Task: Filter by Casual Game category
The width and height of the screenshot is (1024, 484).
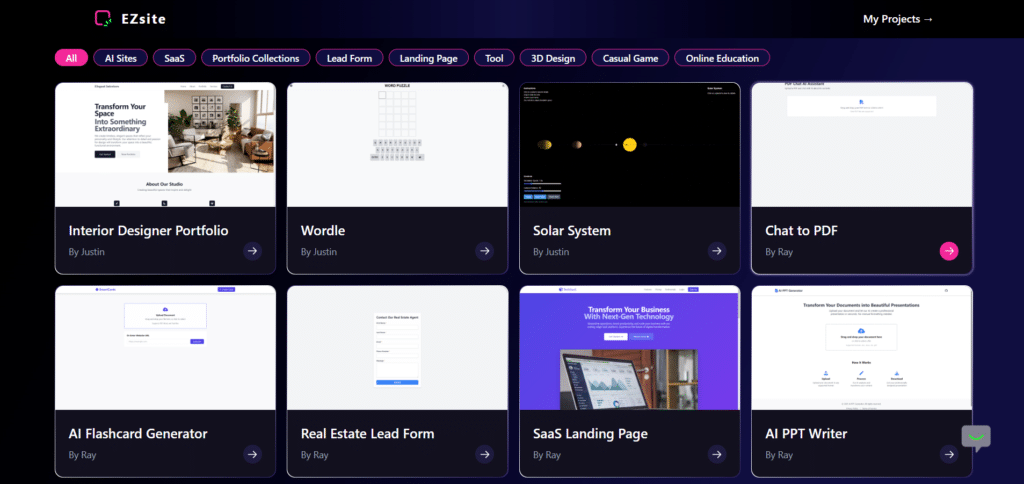Action: point(630,58)
